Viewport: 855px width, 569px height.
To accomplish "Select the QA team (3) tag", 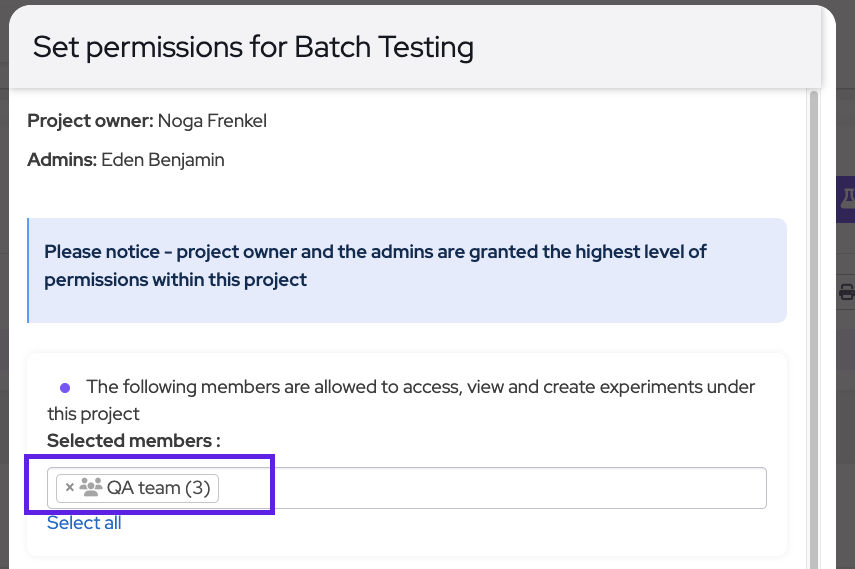I will pyautogui.click(x=137, y=488).
